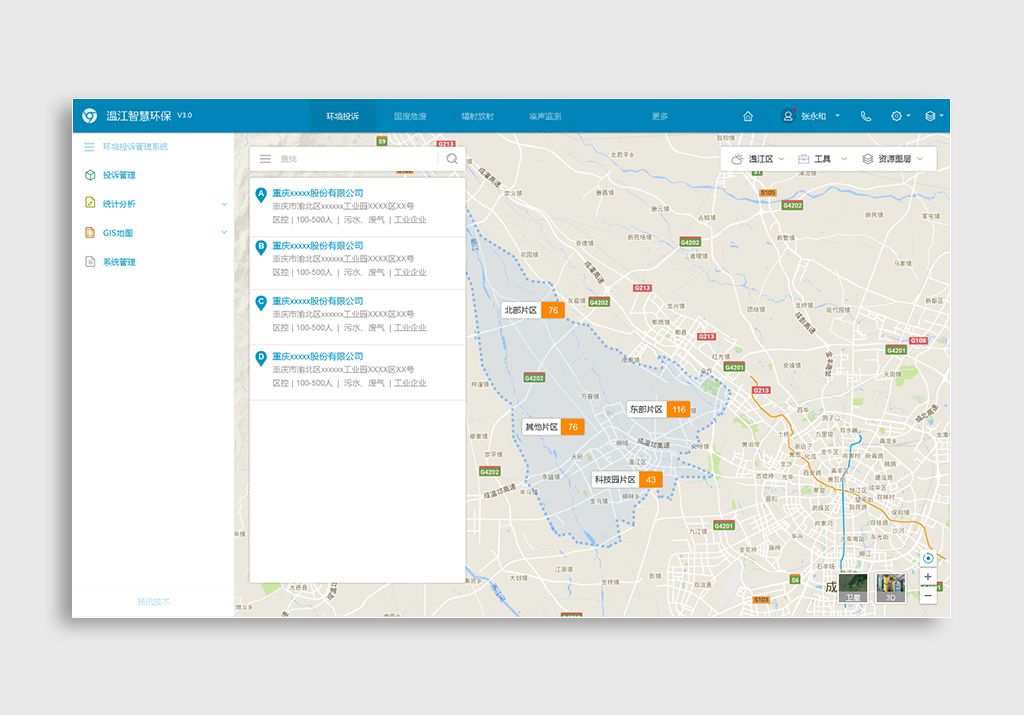Open result A company name link
1024x715 pixels.
click(317, 193)
